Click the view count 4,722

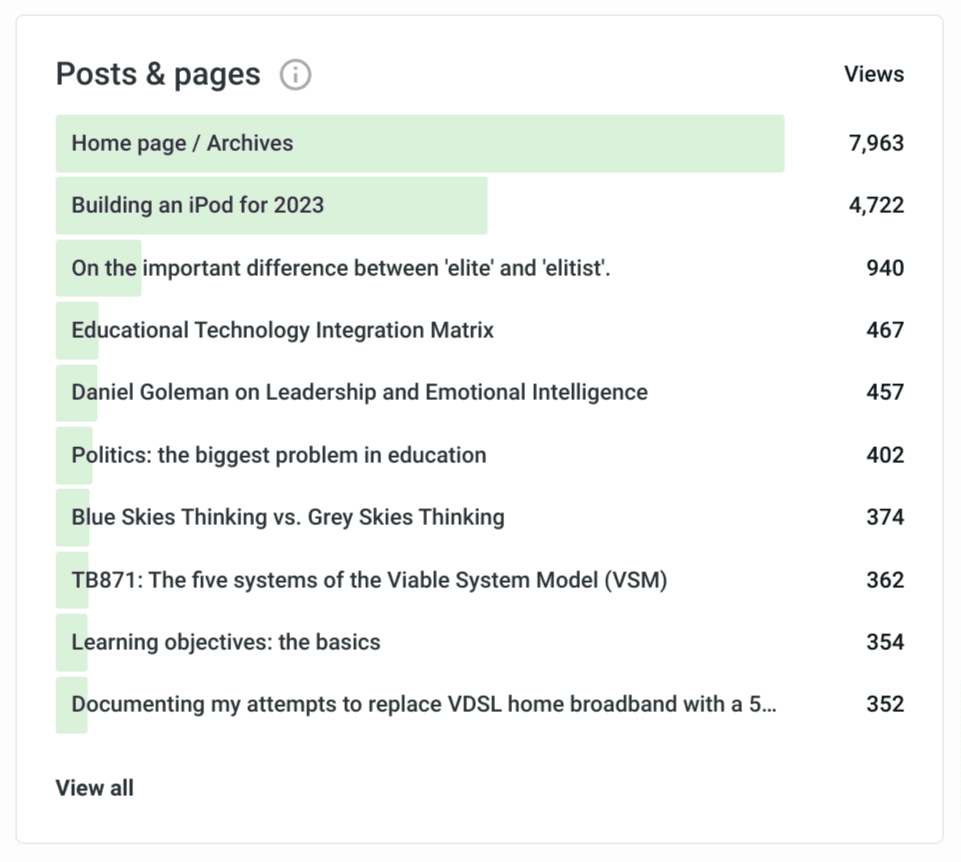tap(875, 205)
